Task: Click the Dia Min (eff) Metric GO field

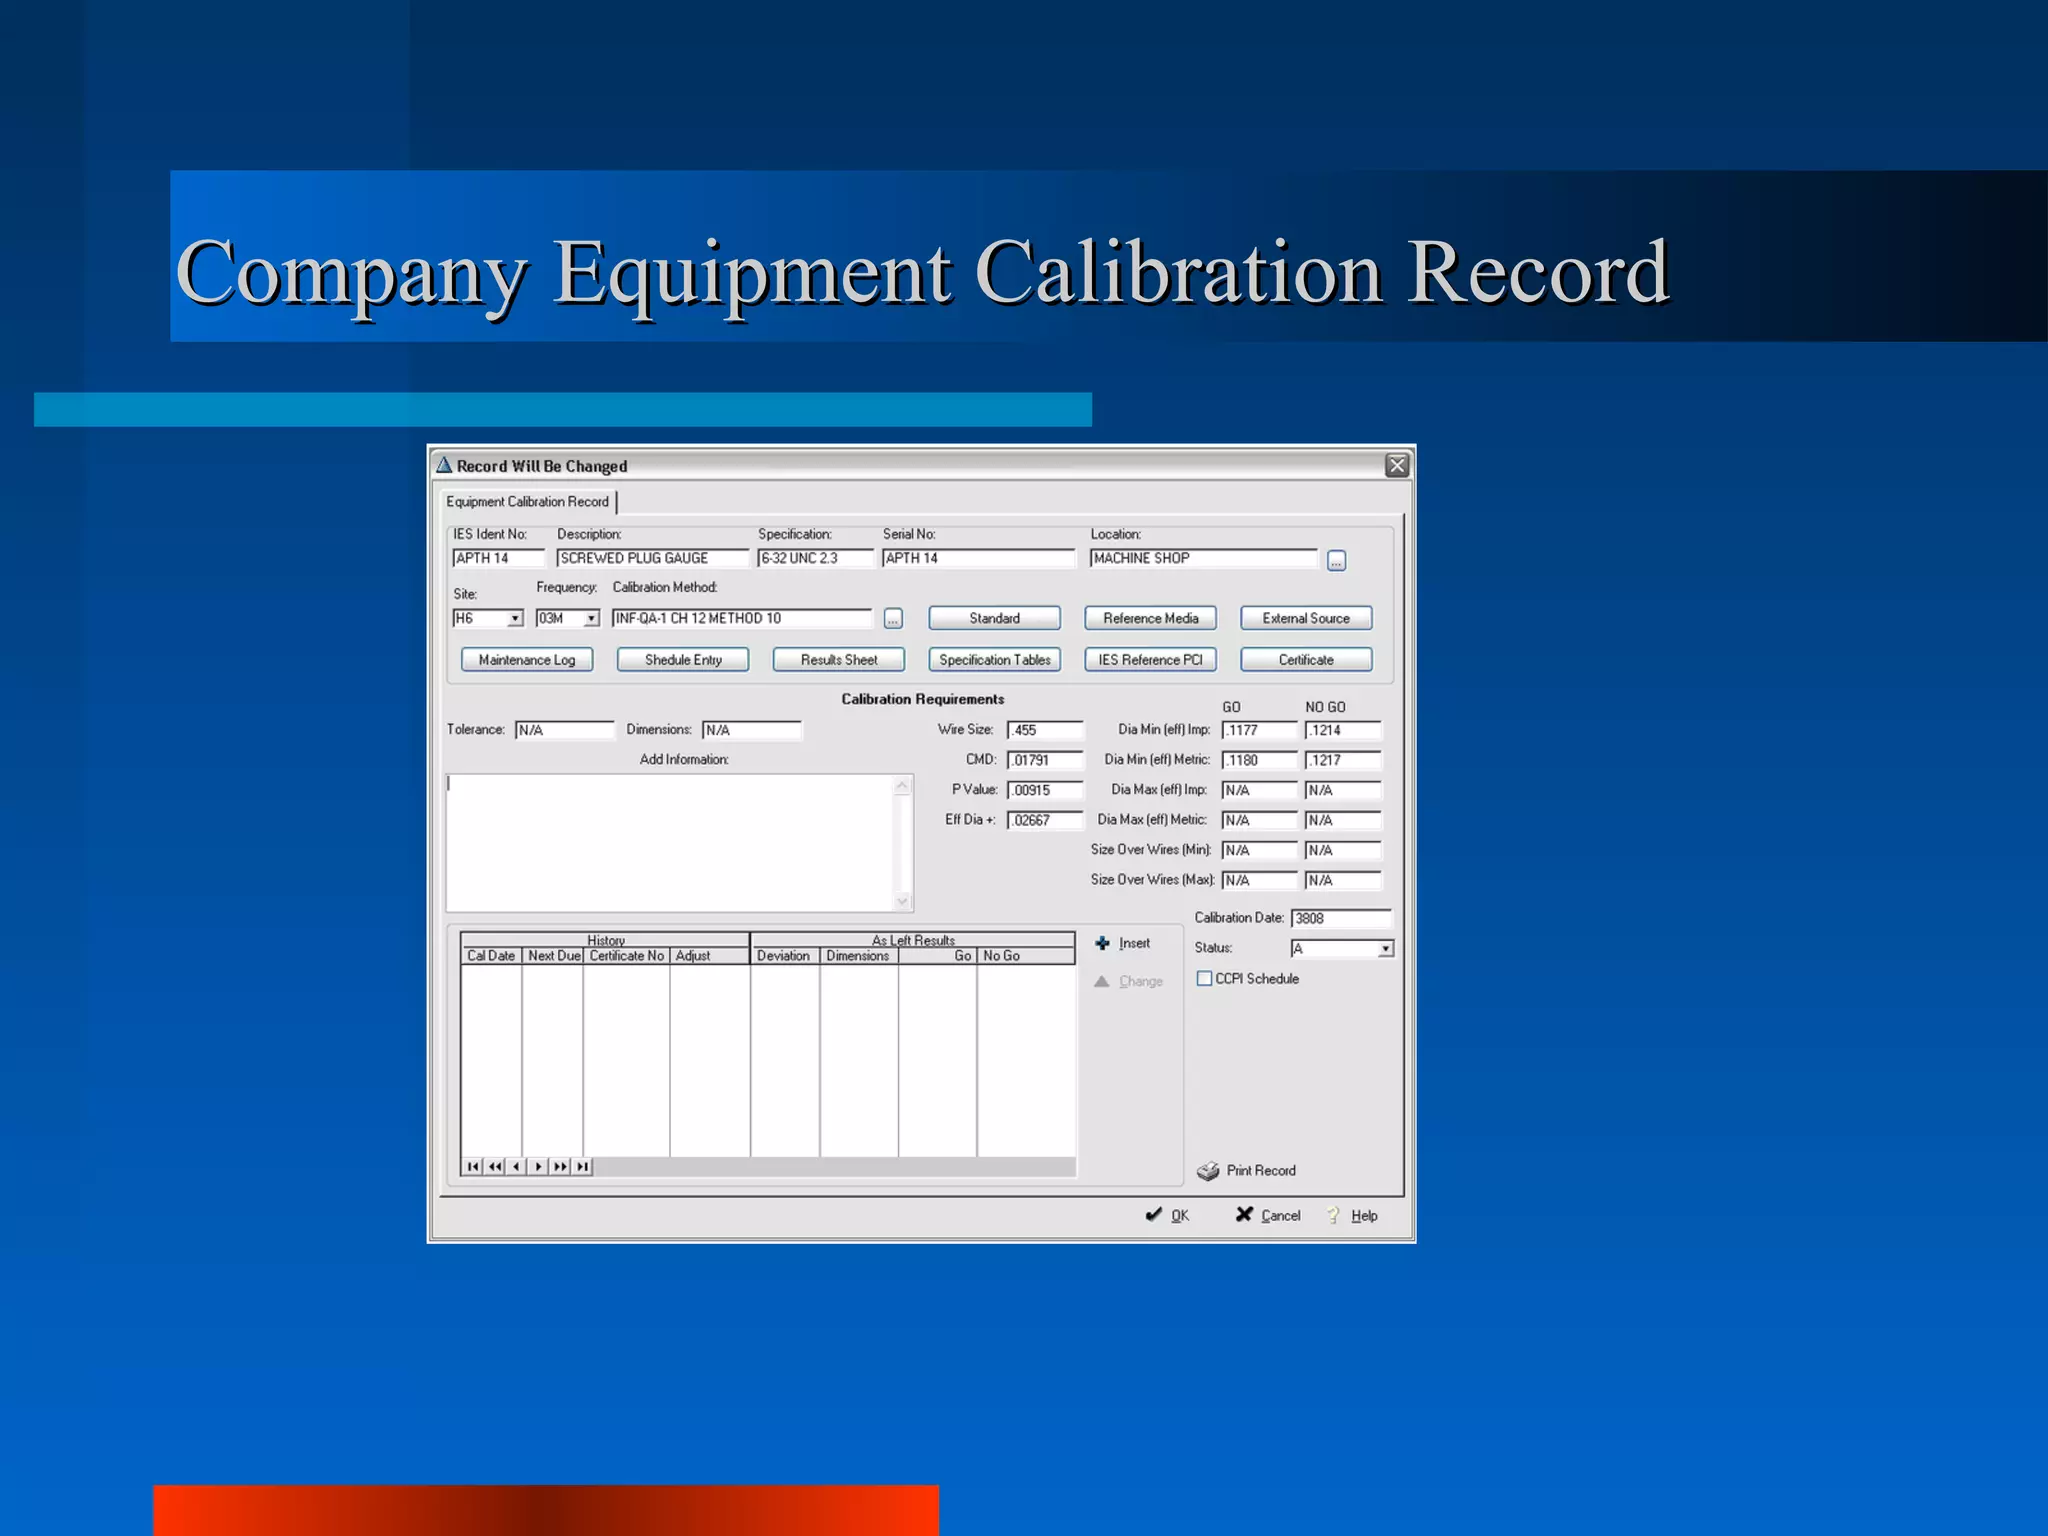Action: [x=1259, y=760]
